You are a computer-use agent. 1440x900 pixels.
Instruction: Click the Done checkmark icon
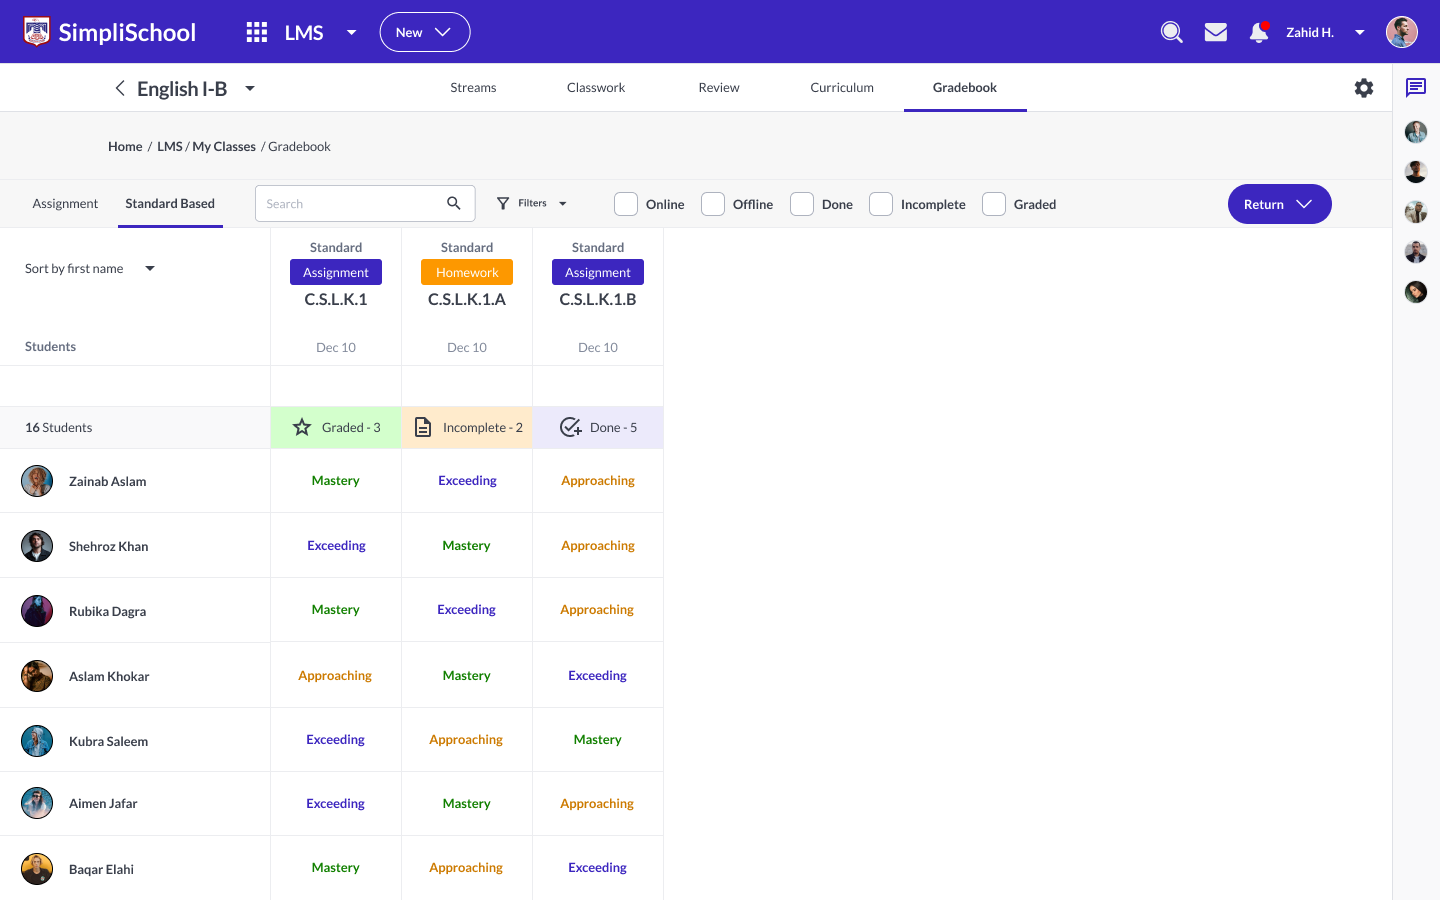tap(571, 427)
